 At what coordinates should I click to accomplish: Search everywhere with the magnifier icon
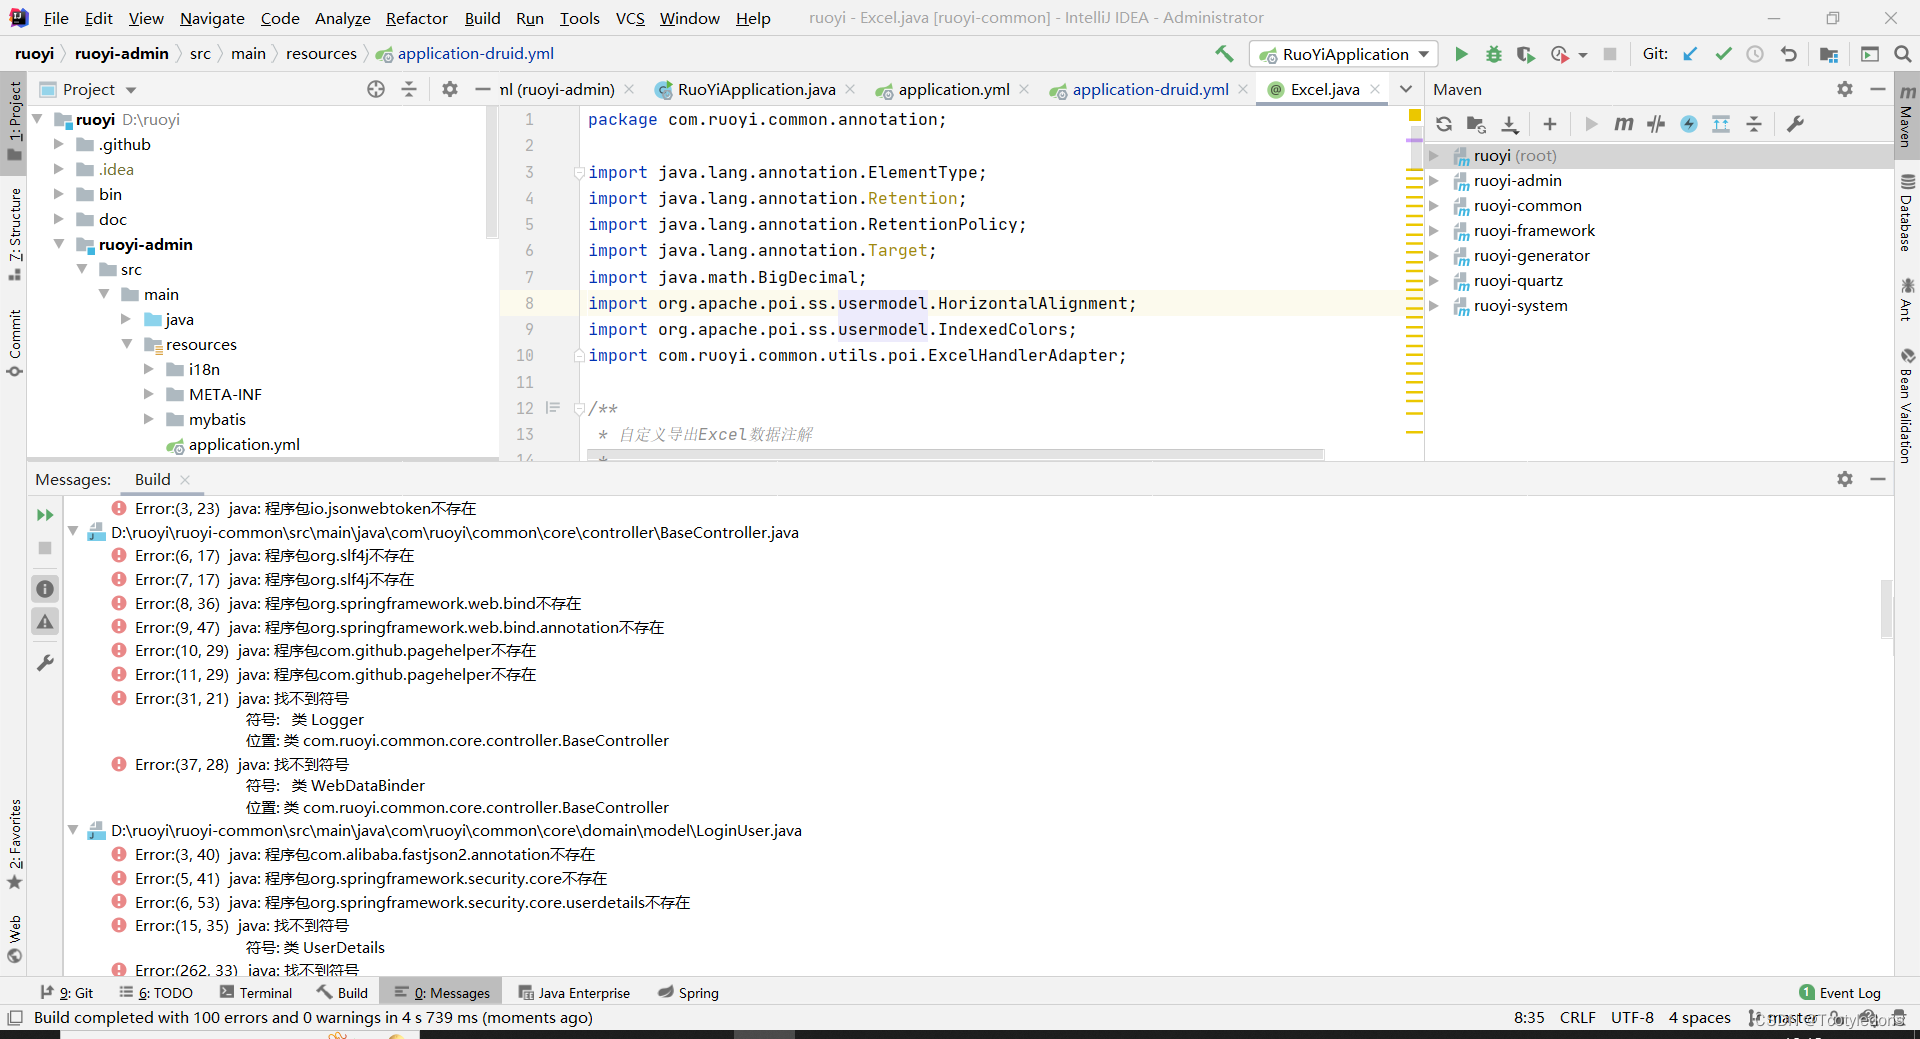1902,54
